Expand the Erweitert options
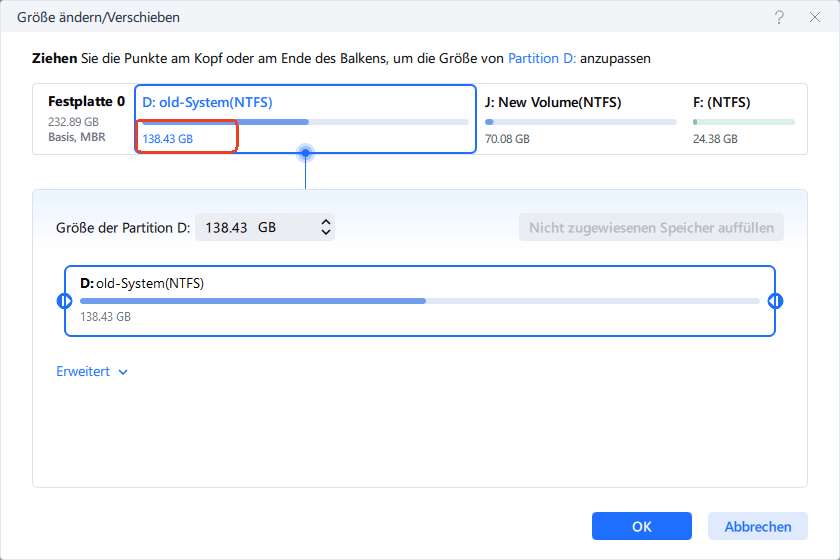 92,372
